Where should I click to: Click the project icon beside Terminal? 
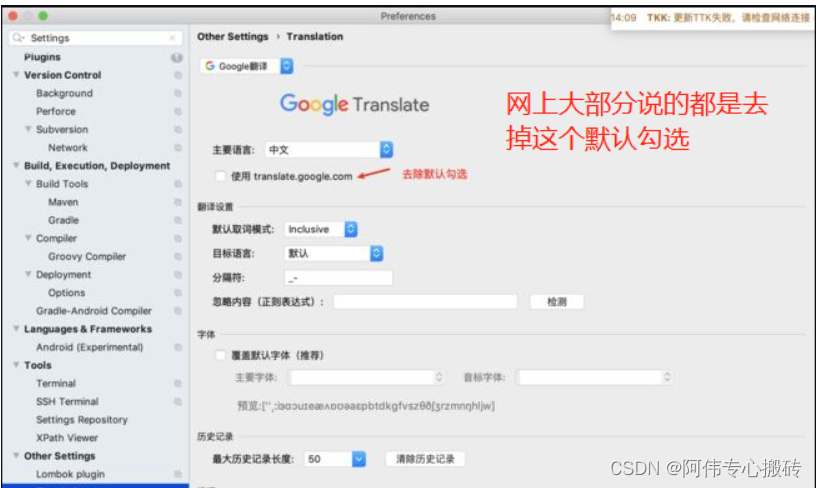pyautogui.click(x=178, y=383)
